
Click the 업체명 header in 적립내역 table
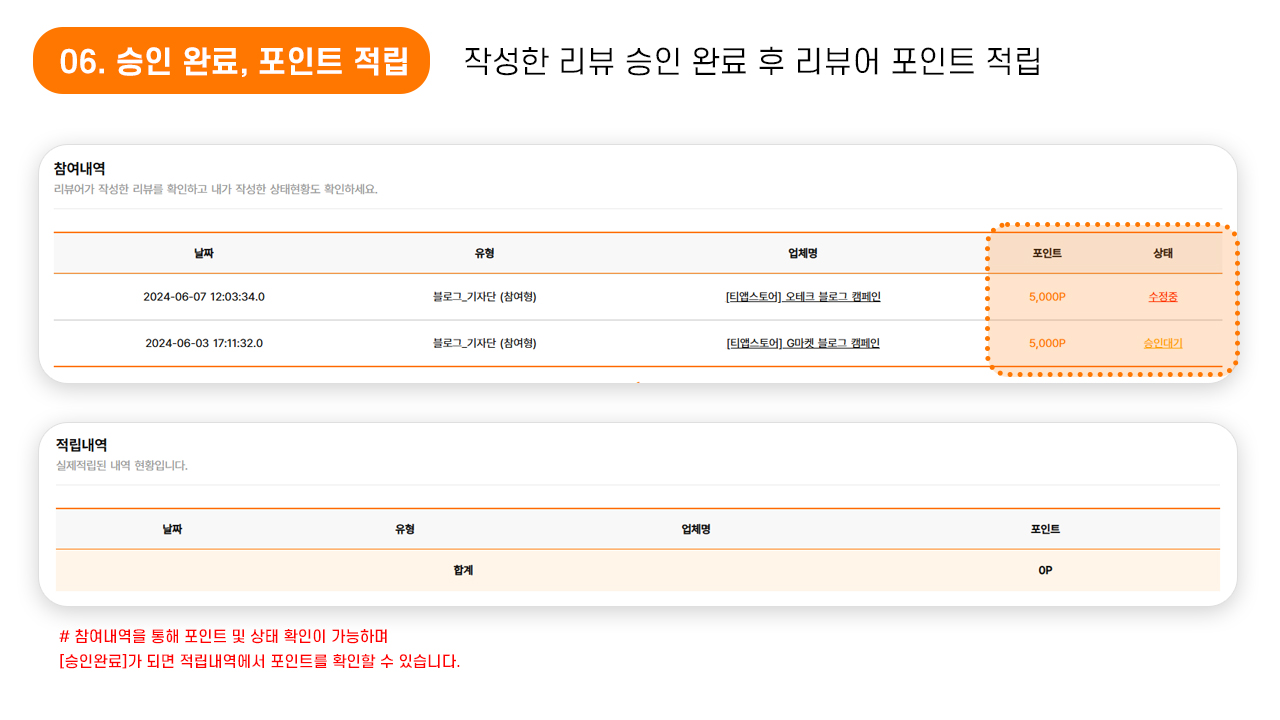coord(695,529)
